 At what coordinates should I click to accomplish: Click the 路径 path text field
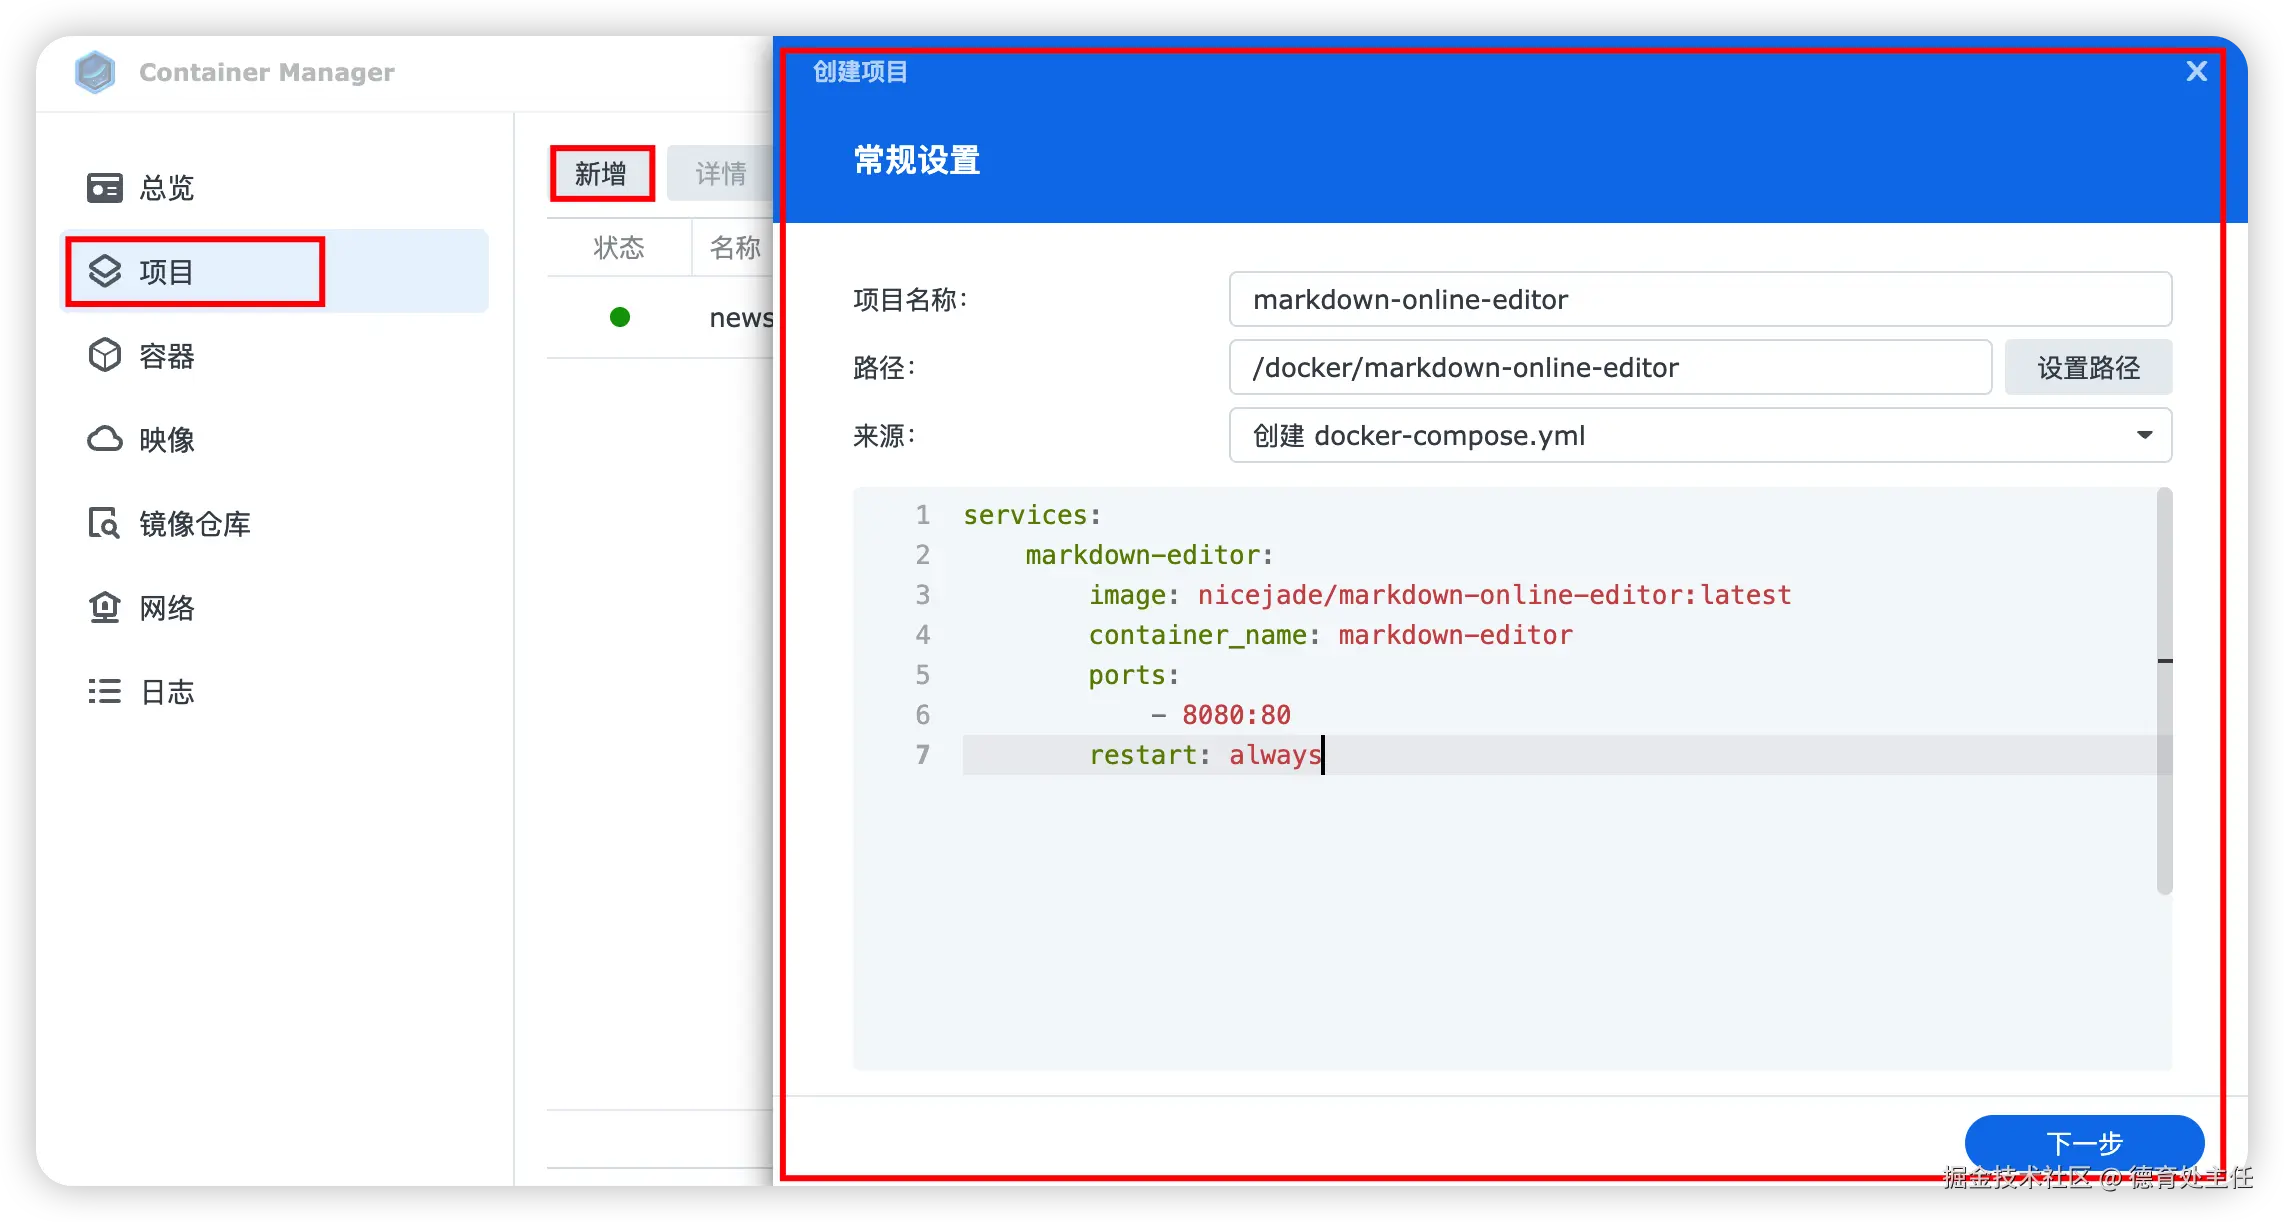(x=1610, y=367)
